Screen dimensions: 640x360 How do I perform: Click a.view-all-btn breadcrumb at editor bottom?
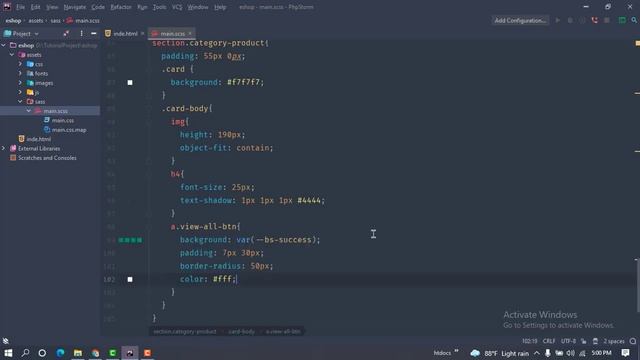coord(283,331)
